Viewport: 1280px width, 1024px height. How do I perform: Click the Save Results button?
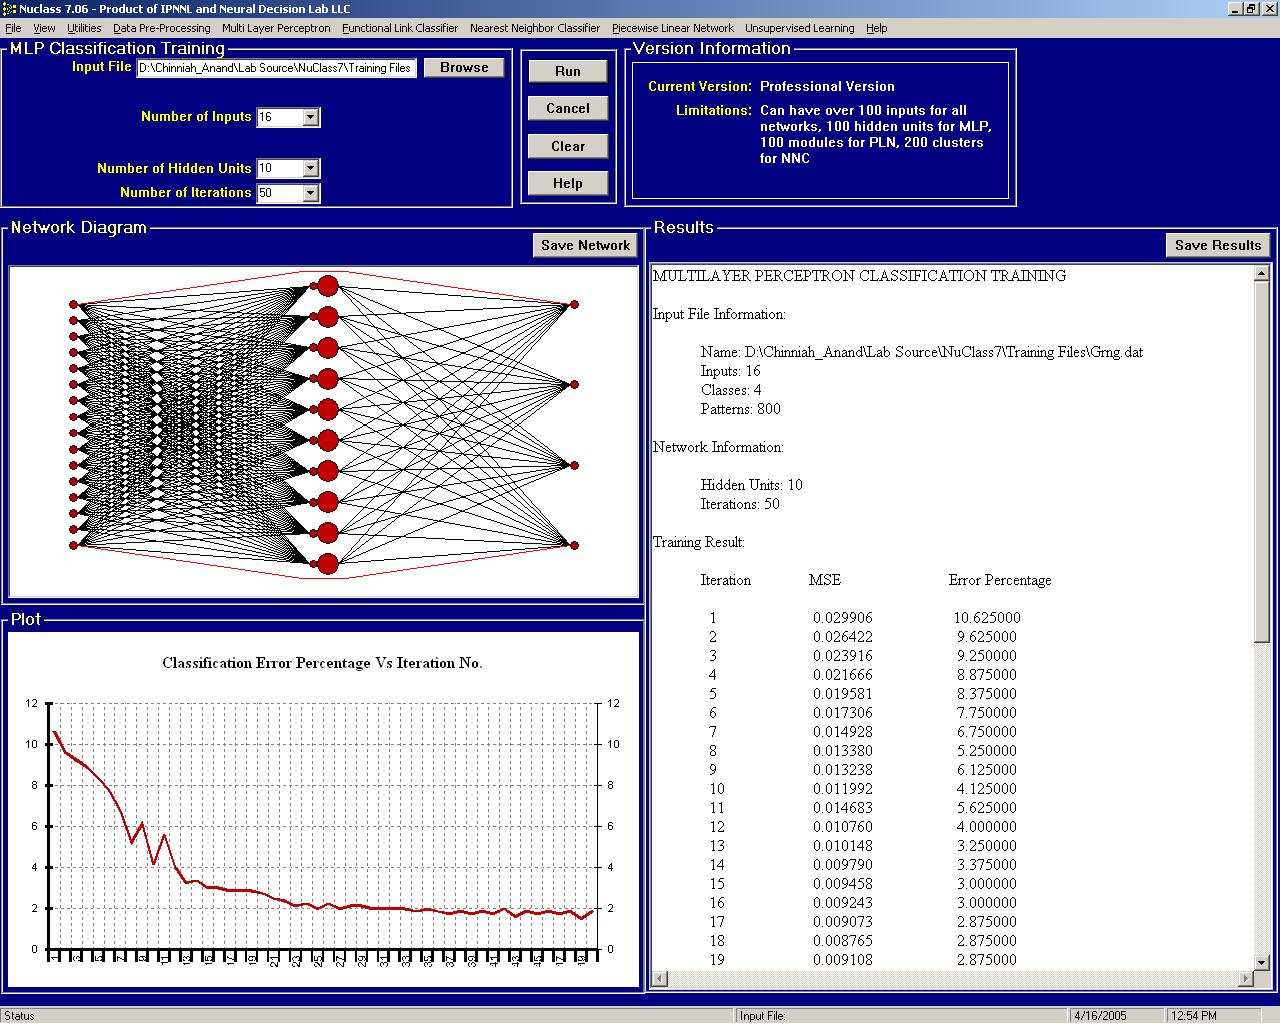pos(1217,245)
